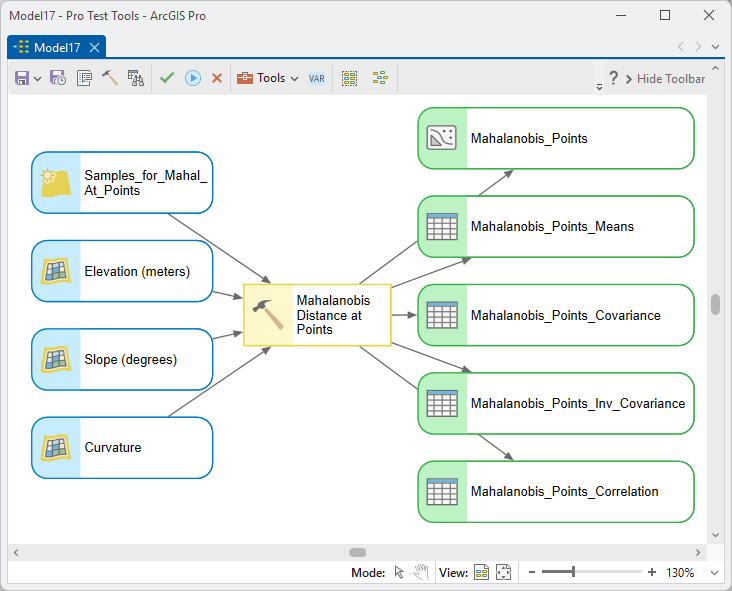Click the zoom slider handle
The height and width of the screenshot is (591, 732).
[x=573, y=571]
